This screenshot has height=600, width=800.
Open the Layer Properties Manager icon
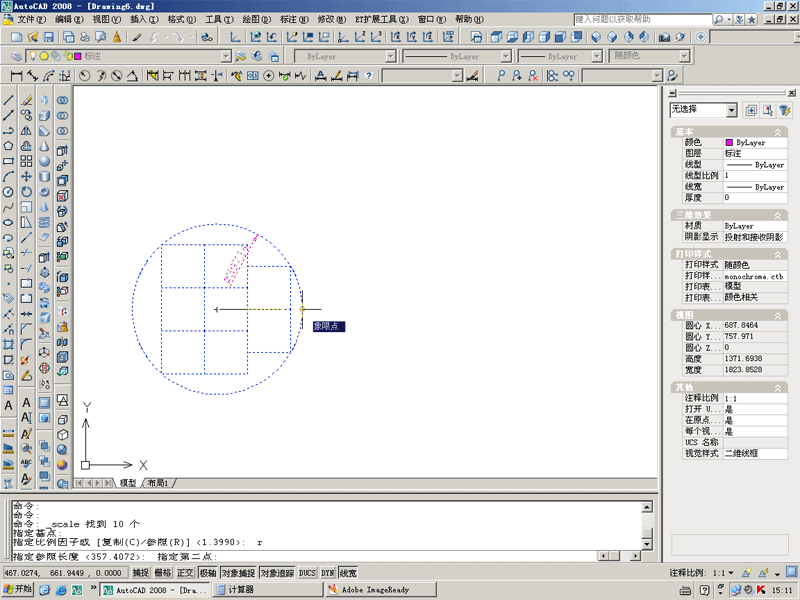[16, 56]
